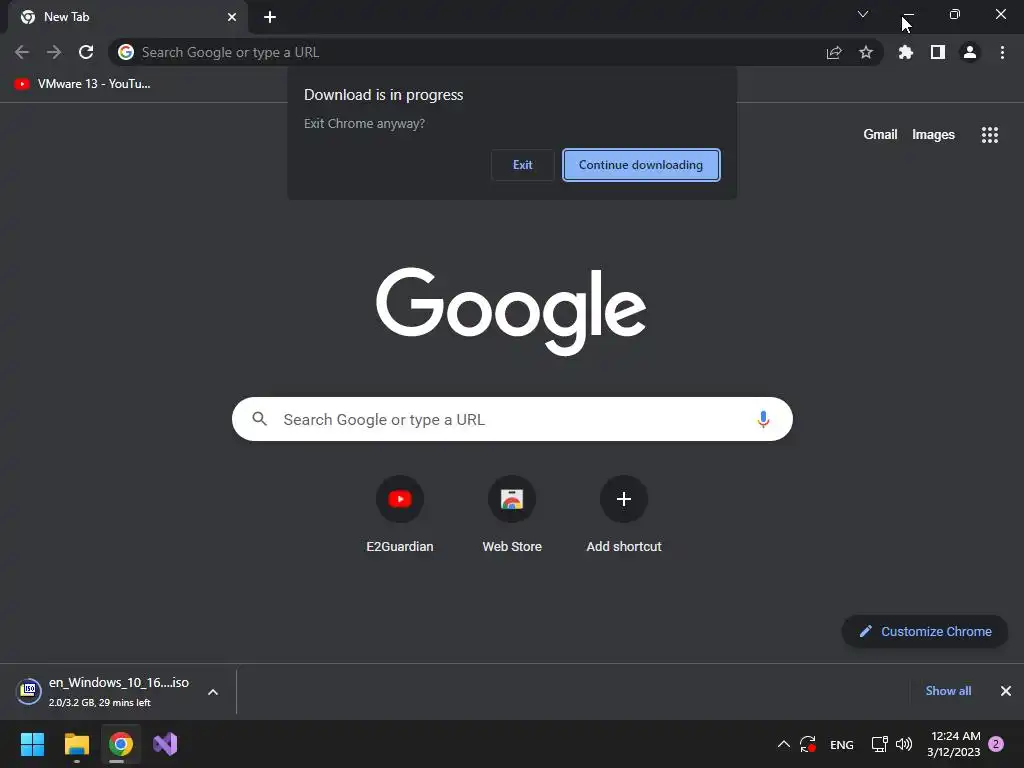The width and height of the screenshot is (1024, 768).
Task: Open the ISO download file icon
Action: (29, 692)
